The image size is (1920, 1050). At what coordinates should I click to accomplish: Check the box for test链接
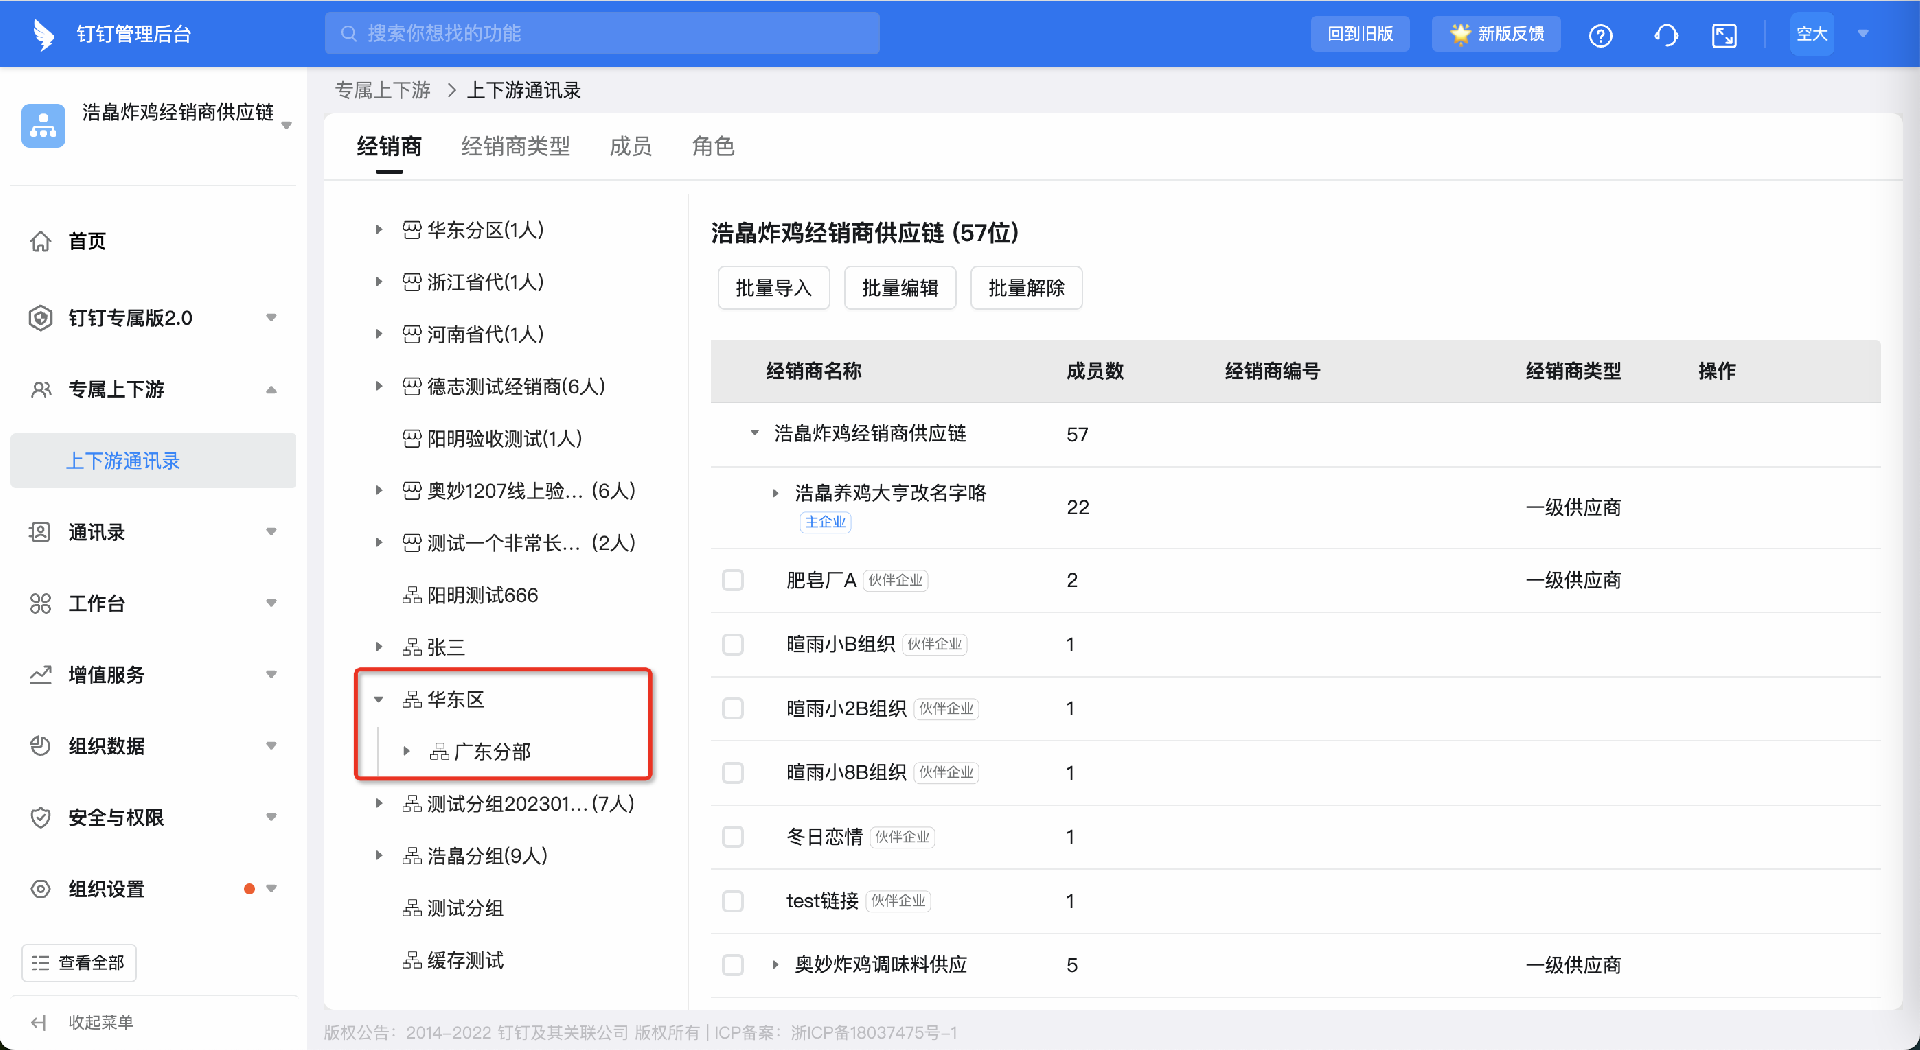(x=733, y=901)
